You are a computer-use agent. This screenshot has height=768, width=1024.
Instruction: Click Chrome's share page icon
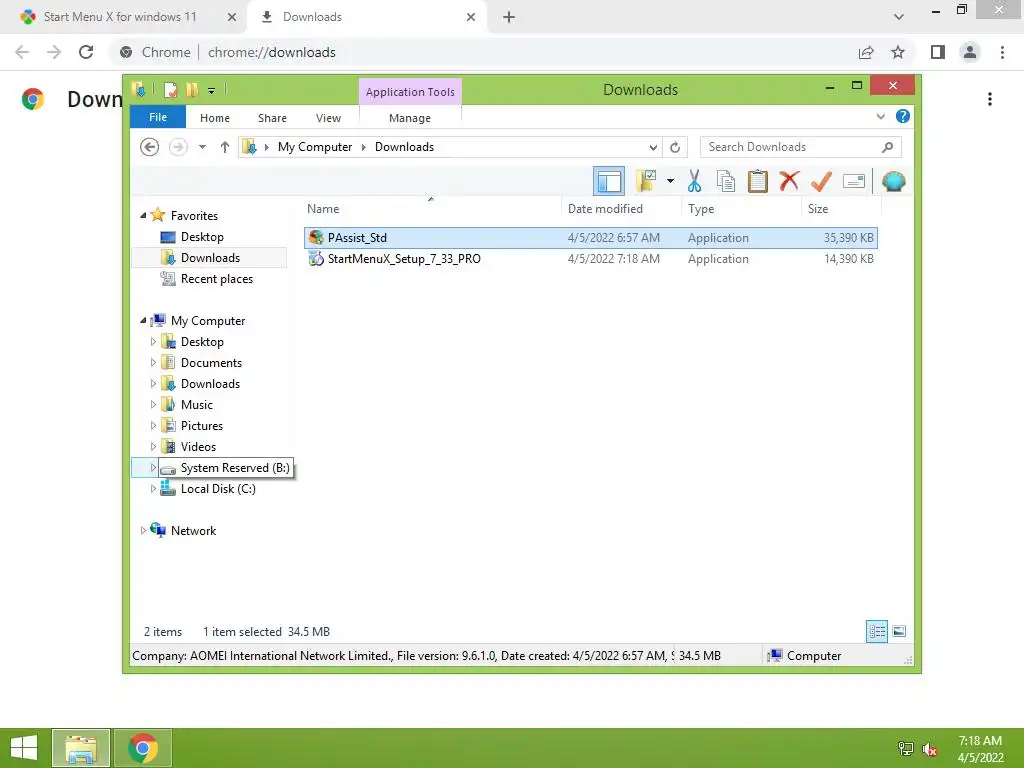click(866, 52)
